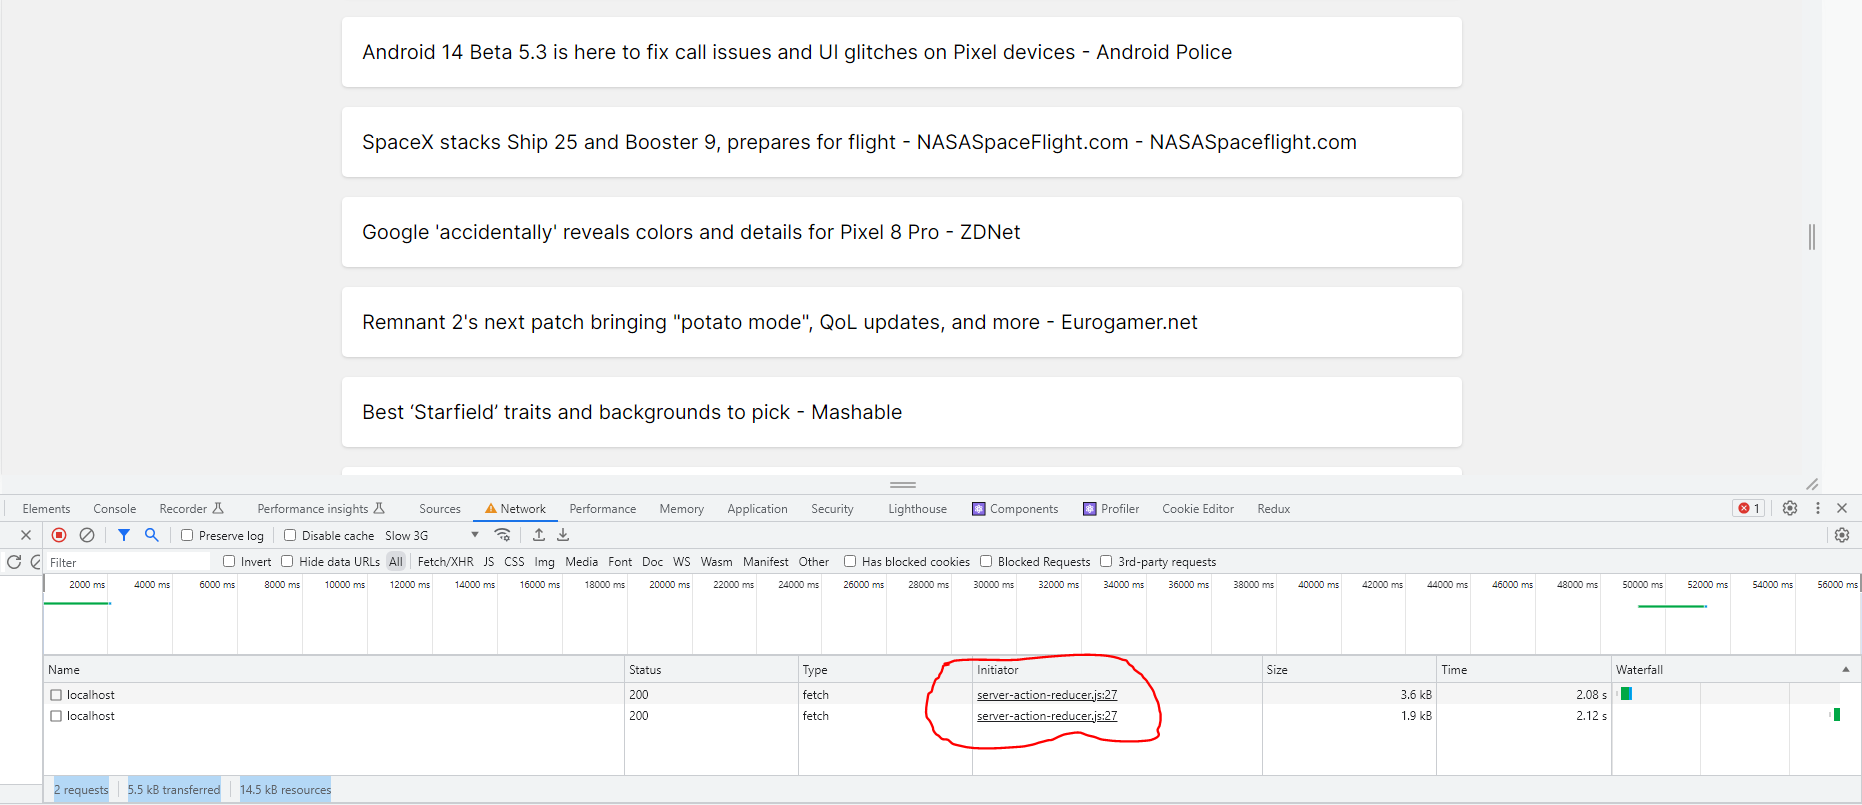Image resolution: width=1862 pixels, height=805 pixels.
Task: Open the network search magnifier
Action: coord(152,535)
